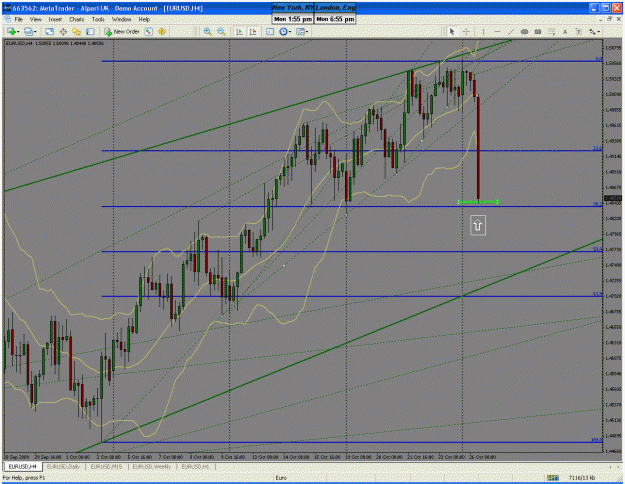The height and width of the screenshot is (484, 625).
Task: Toggle the Data Window crosshair-target icon
Action: point(63,31)
